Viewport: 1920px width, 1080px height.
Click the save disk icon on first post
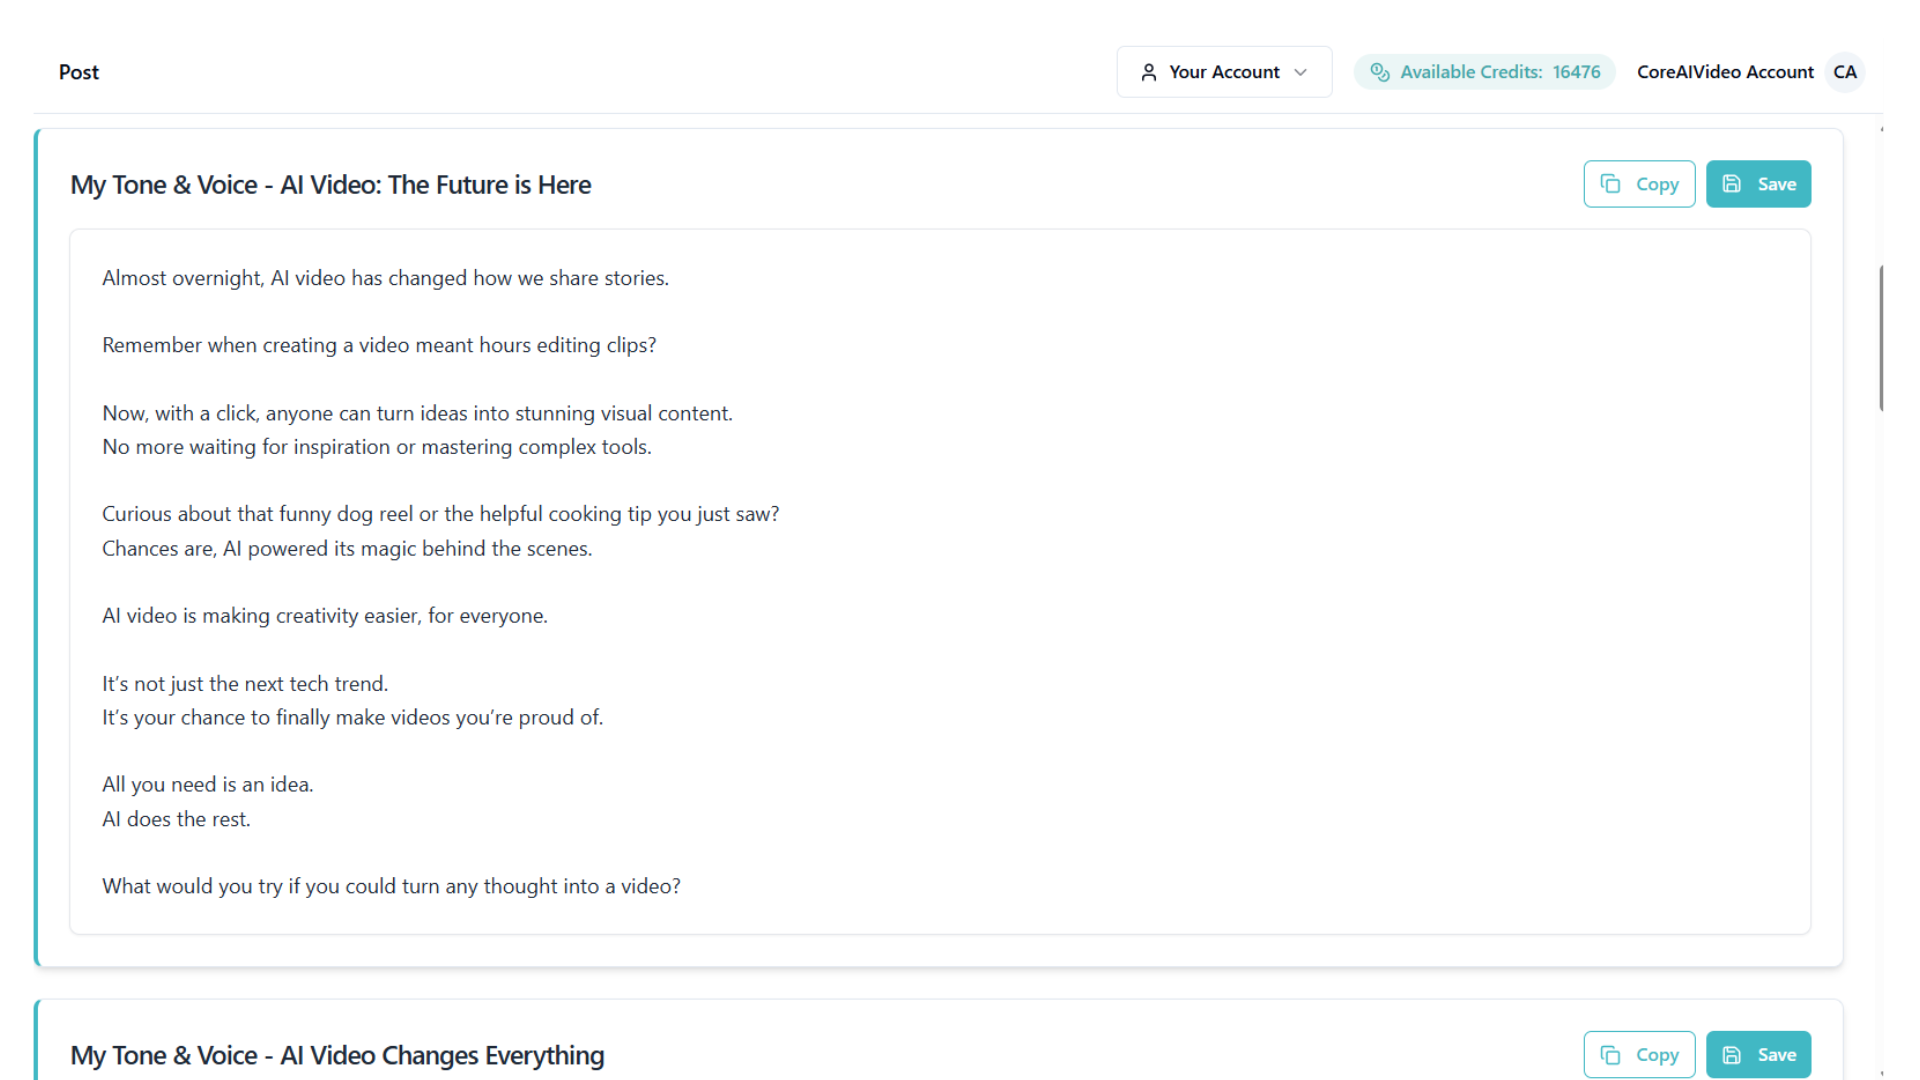1732,184
